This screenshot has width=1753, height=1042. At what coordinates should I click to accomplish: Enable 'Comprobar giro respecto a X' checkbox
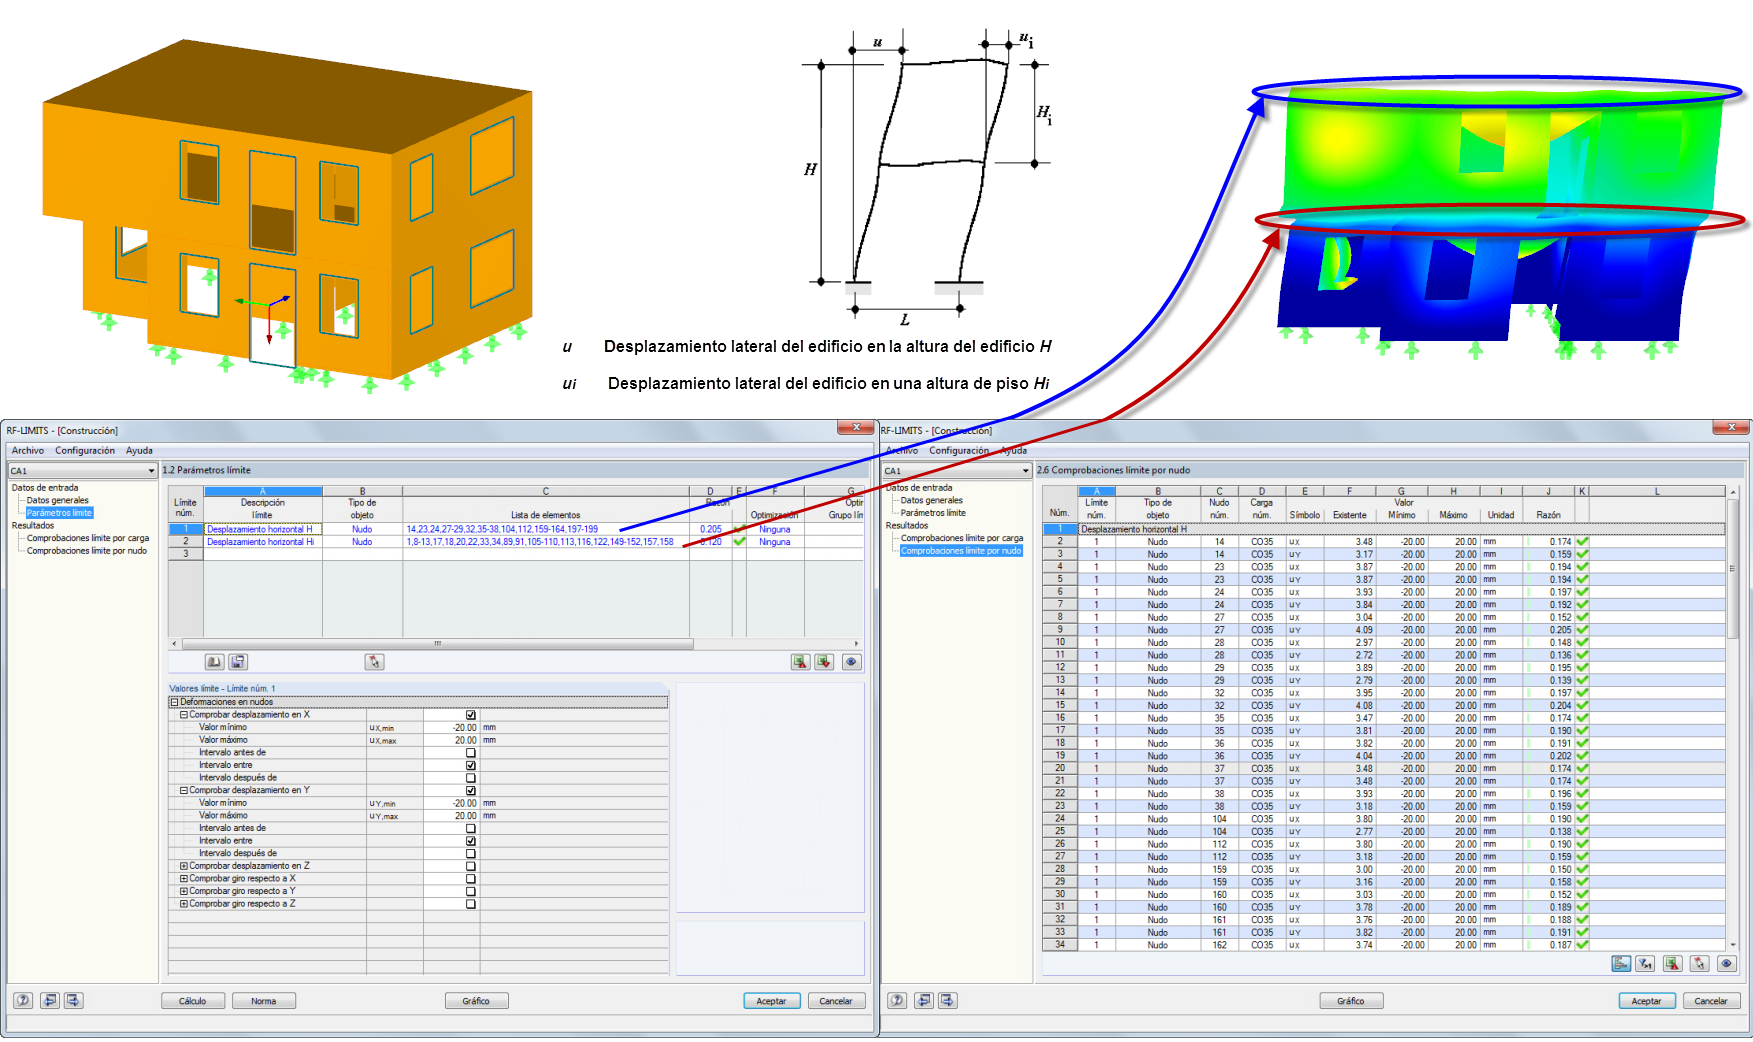tap(471, 879)
